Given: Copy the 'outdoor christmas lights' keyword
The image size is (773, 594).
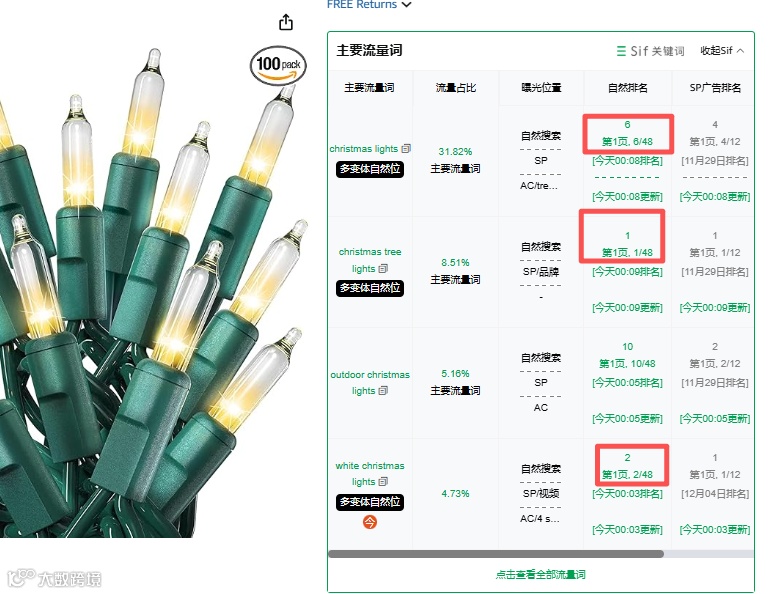Looking at the screenshot, I should click(x=383, y=390).
